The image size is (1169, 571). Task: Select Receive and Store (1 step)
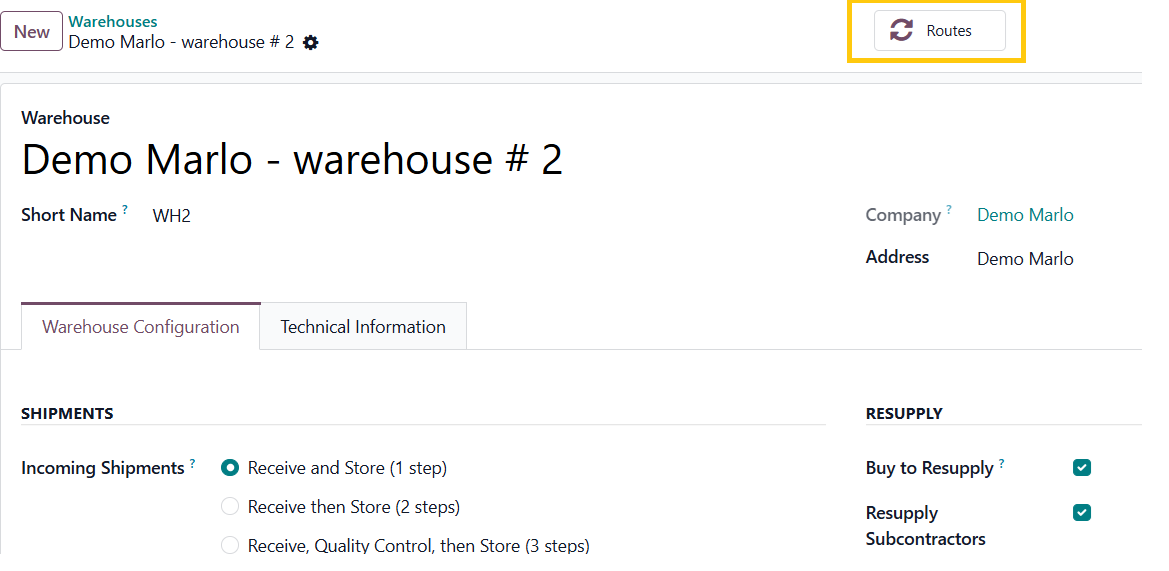coord(230,468)
